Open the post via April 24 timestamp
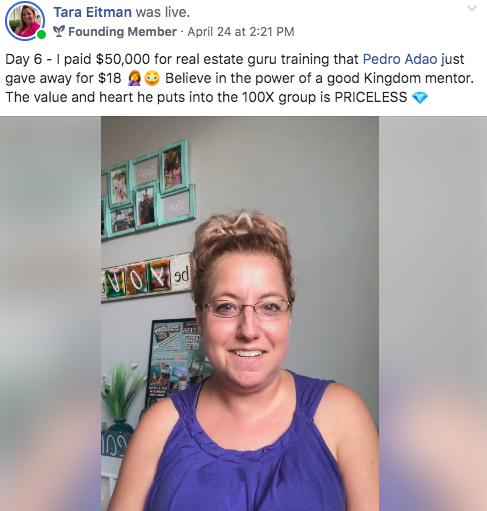Image resolution: width=487 pixels, height=511 pixels. (241, 32)
